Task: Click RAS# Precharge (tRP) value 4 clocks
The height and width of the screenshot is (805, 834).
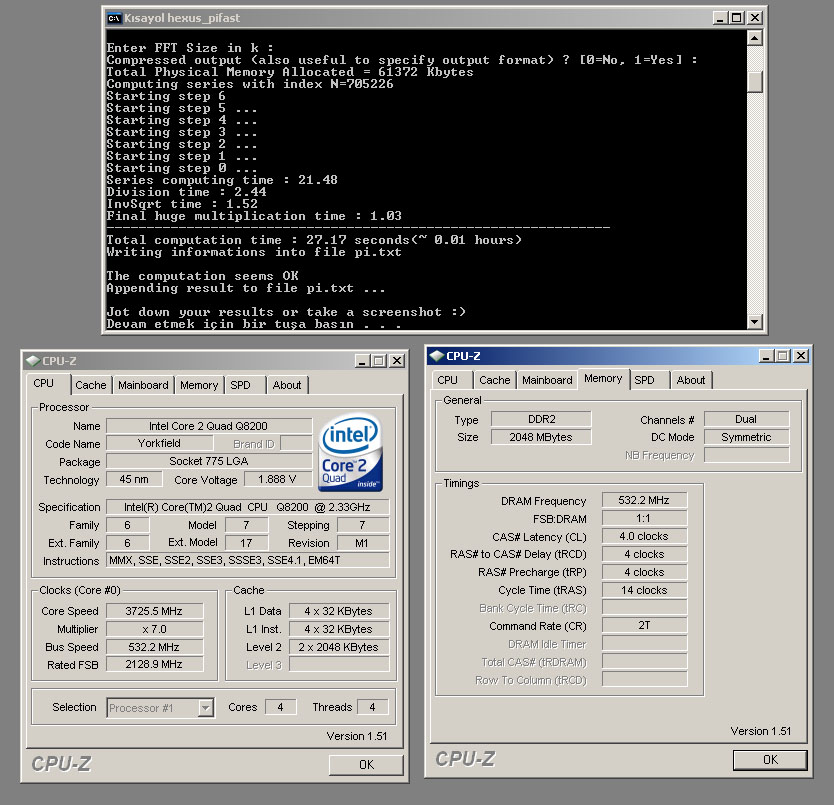Action: pos(644,572)
